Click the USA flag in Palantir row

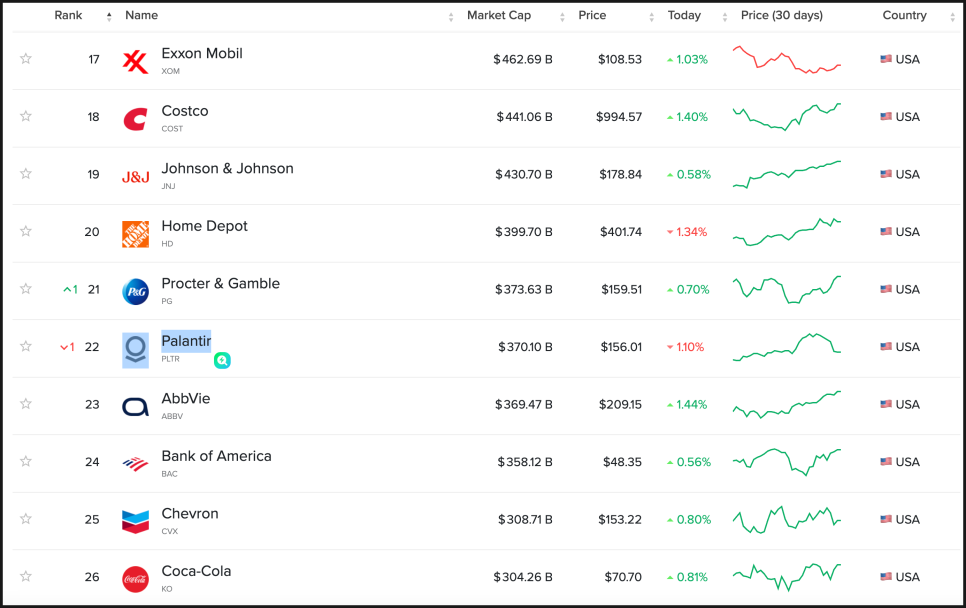pos(886,347)
